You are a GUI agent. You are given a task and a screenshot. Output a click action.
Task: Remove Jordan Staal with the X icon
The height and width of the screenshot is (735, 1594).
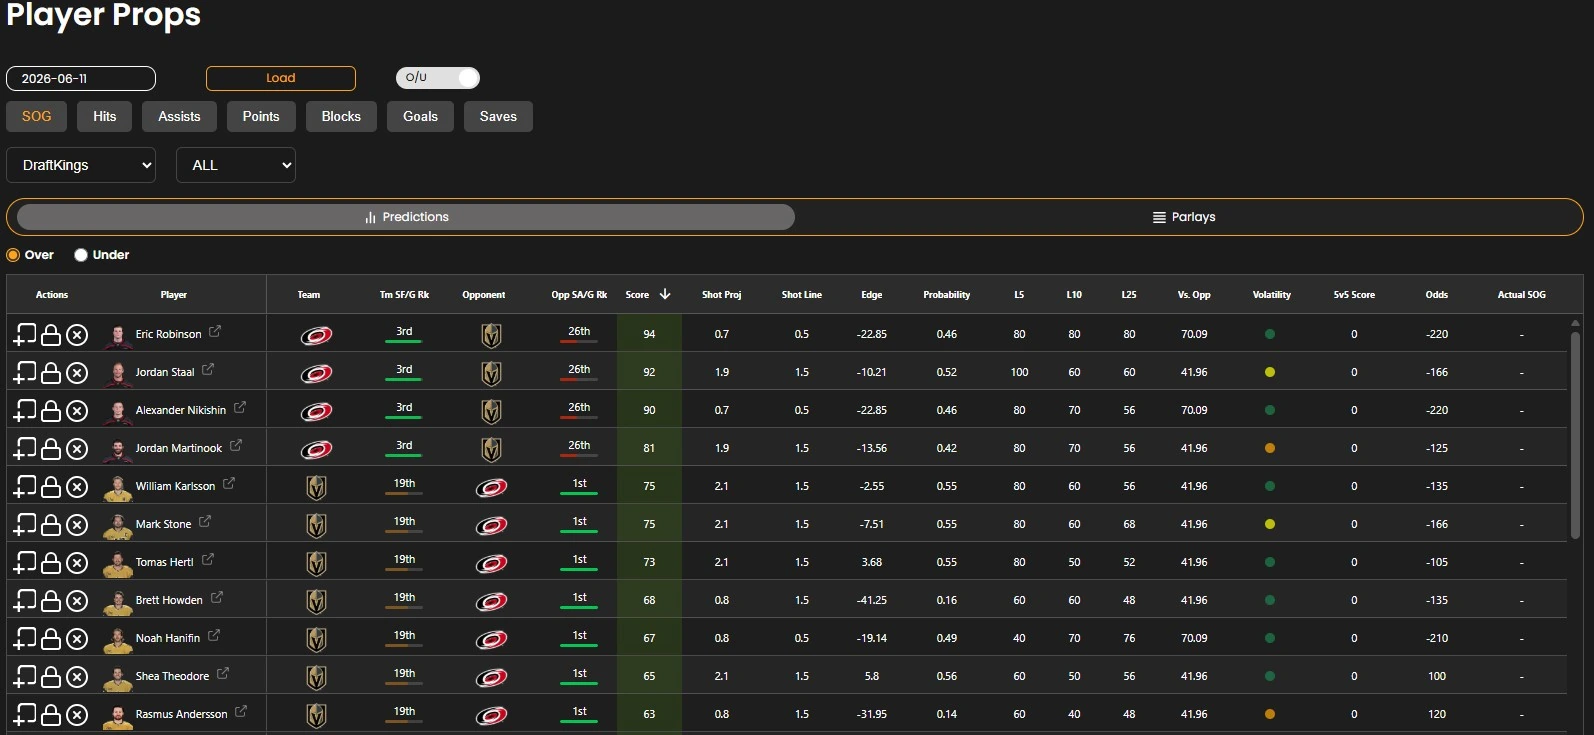[77, 373]
